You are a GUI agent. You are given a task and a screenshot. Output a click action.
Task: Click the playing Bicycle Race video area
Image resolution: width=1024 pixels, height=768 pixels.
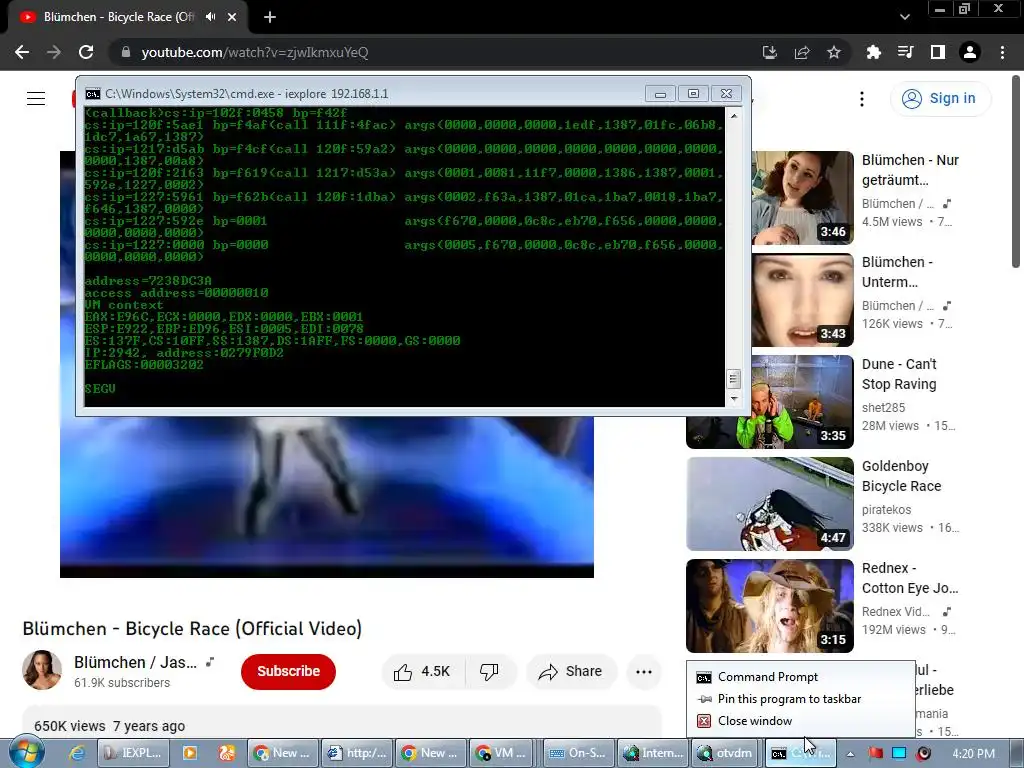click(327, 496)
